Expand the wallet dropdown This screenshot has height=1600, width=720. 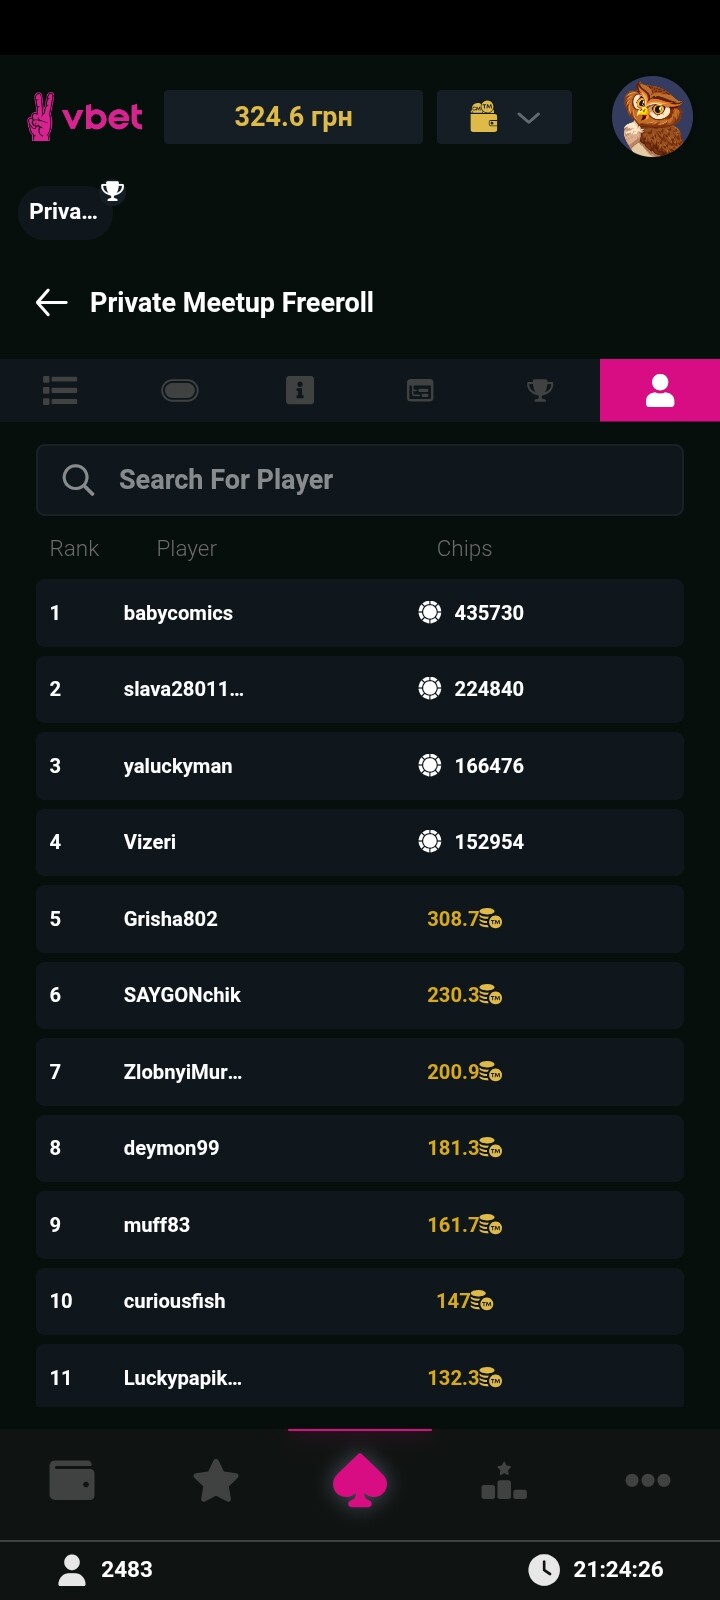(504, 117)
